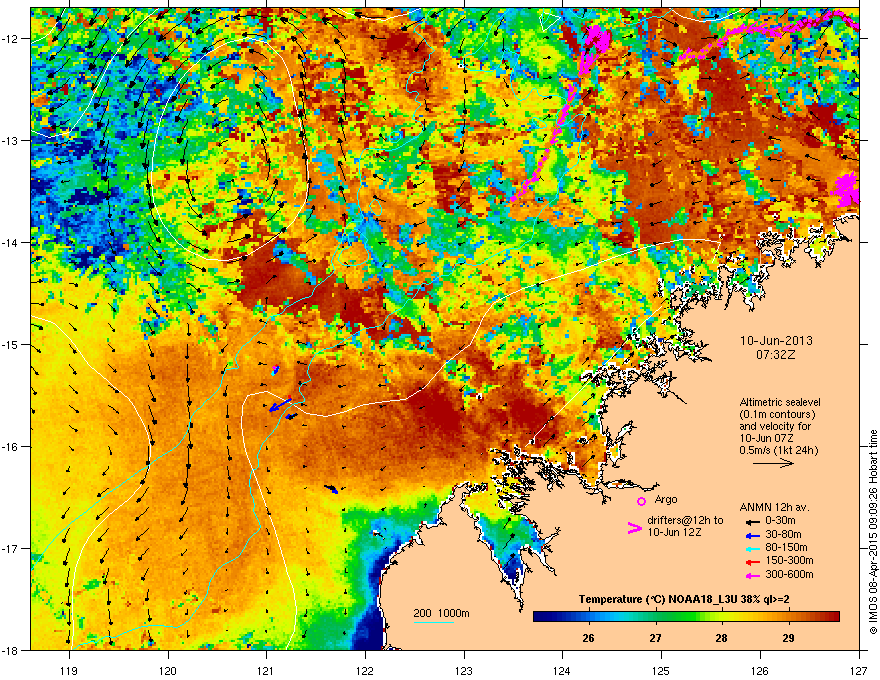
Task: Click the longitude axis label 125
Action: (x=661, y=670)
